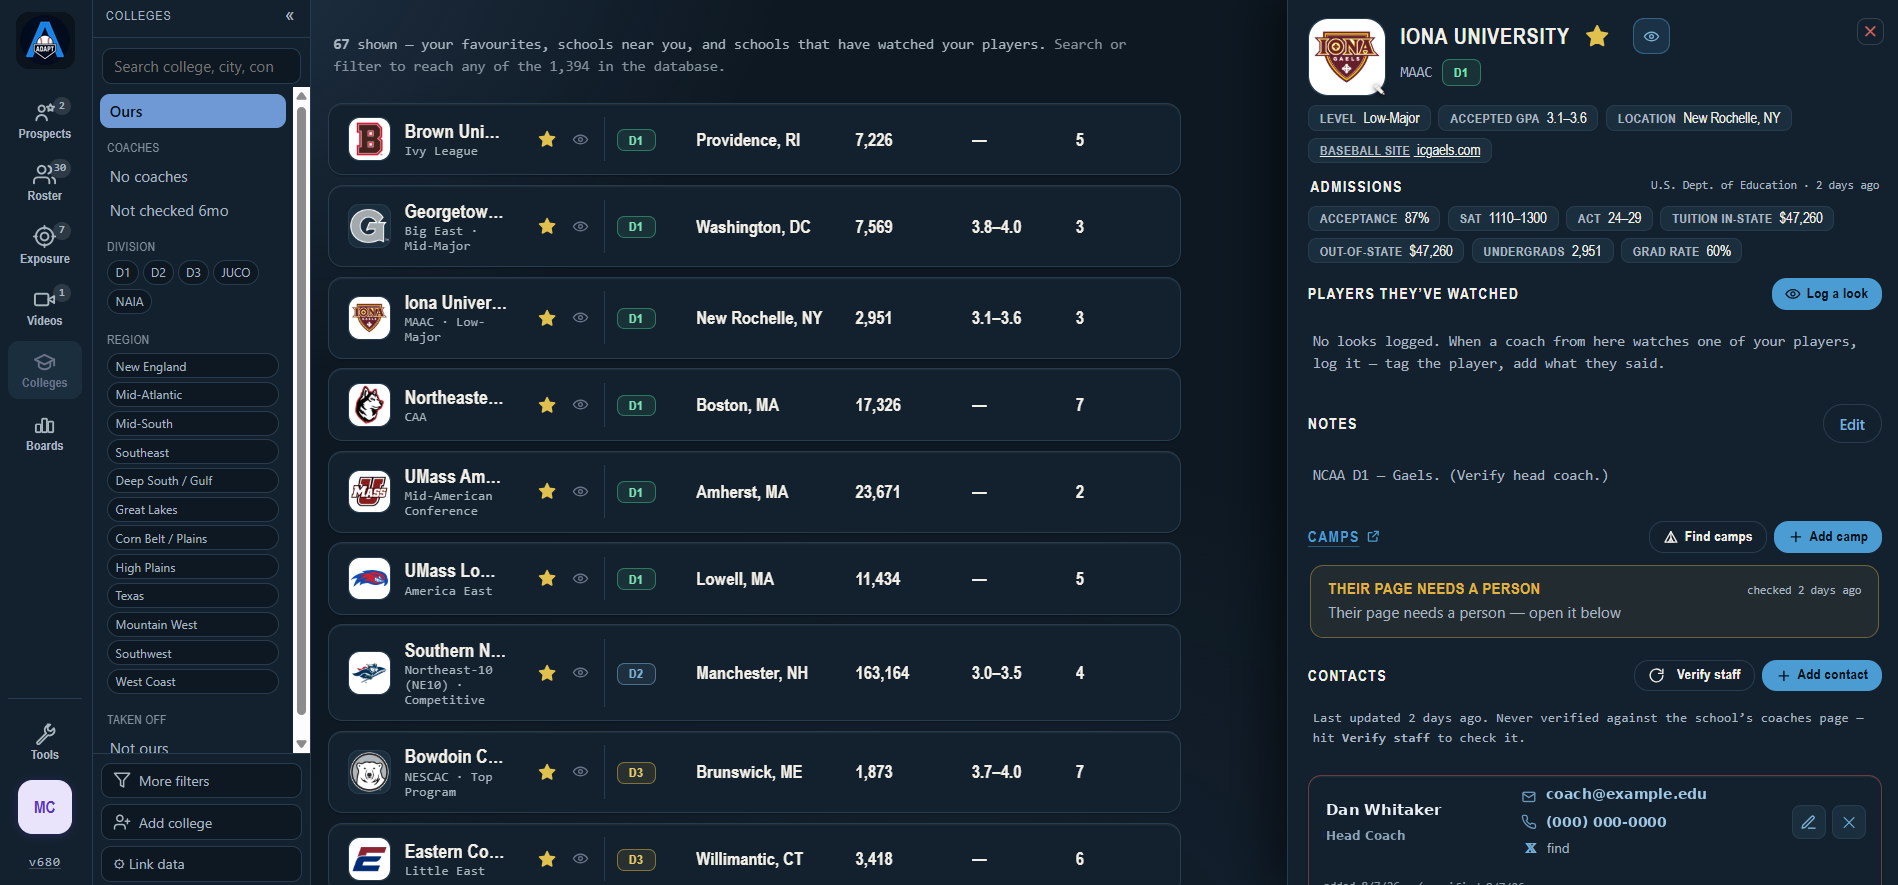This screenshot has height=885, width=1898.
Task: Filter by West Coast region
Action: click(x=193, y=682)
